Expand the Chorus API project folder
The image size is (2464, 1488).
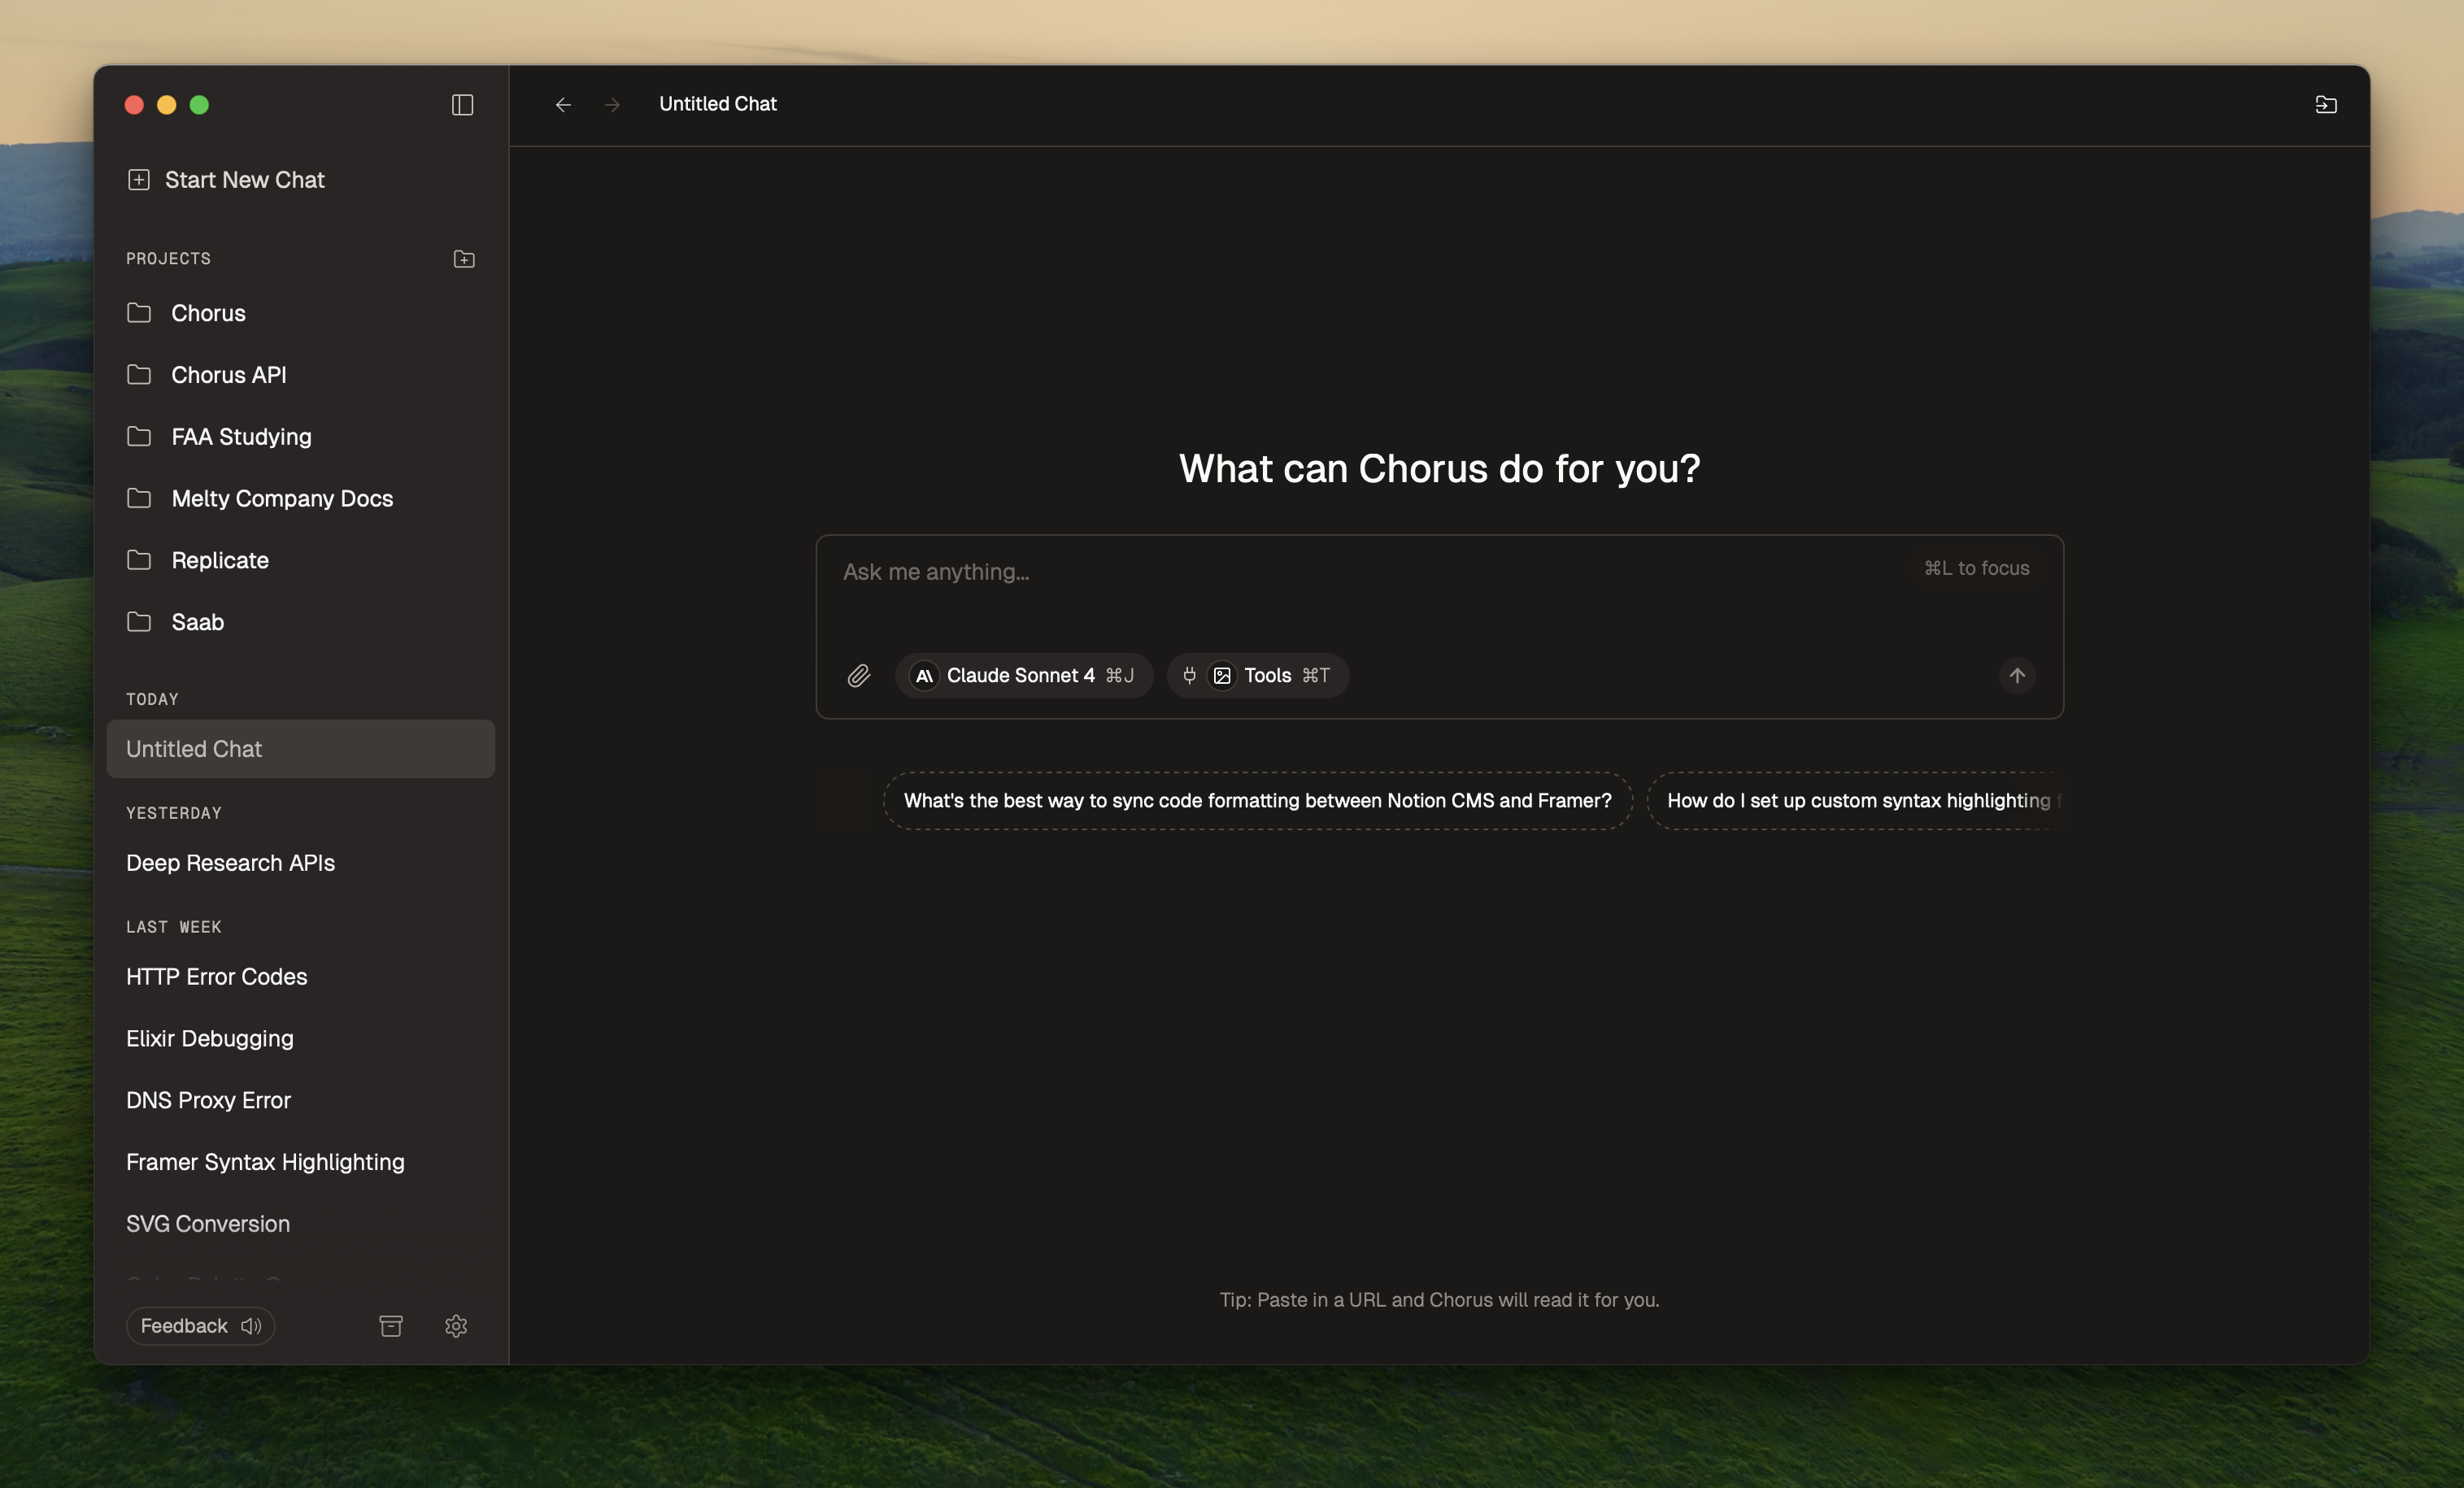click(x=228, y=375)
